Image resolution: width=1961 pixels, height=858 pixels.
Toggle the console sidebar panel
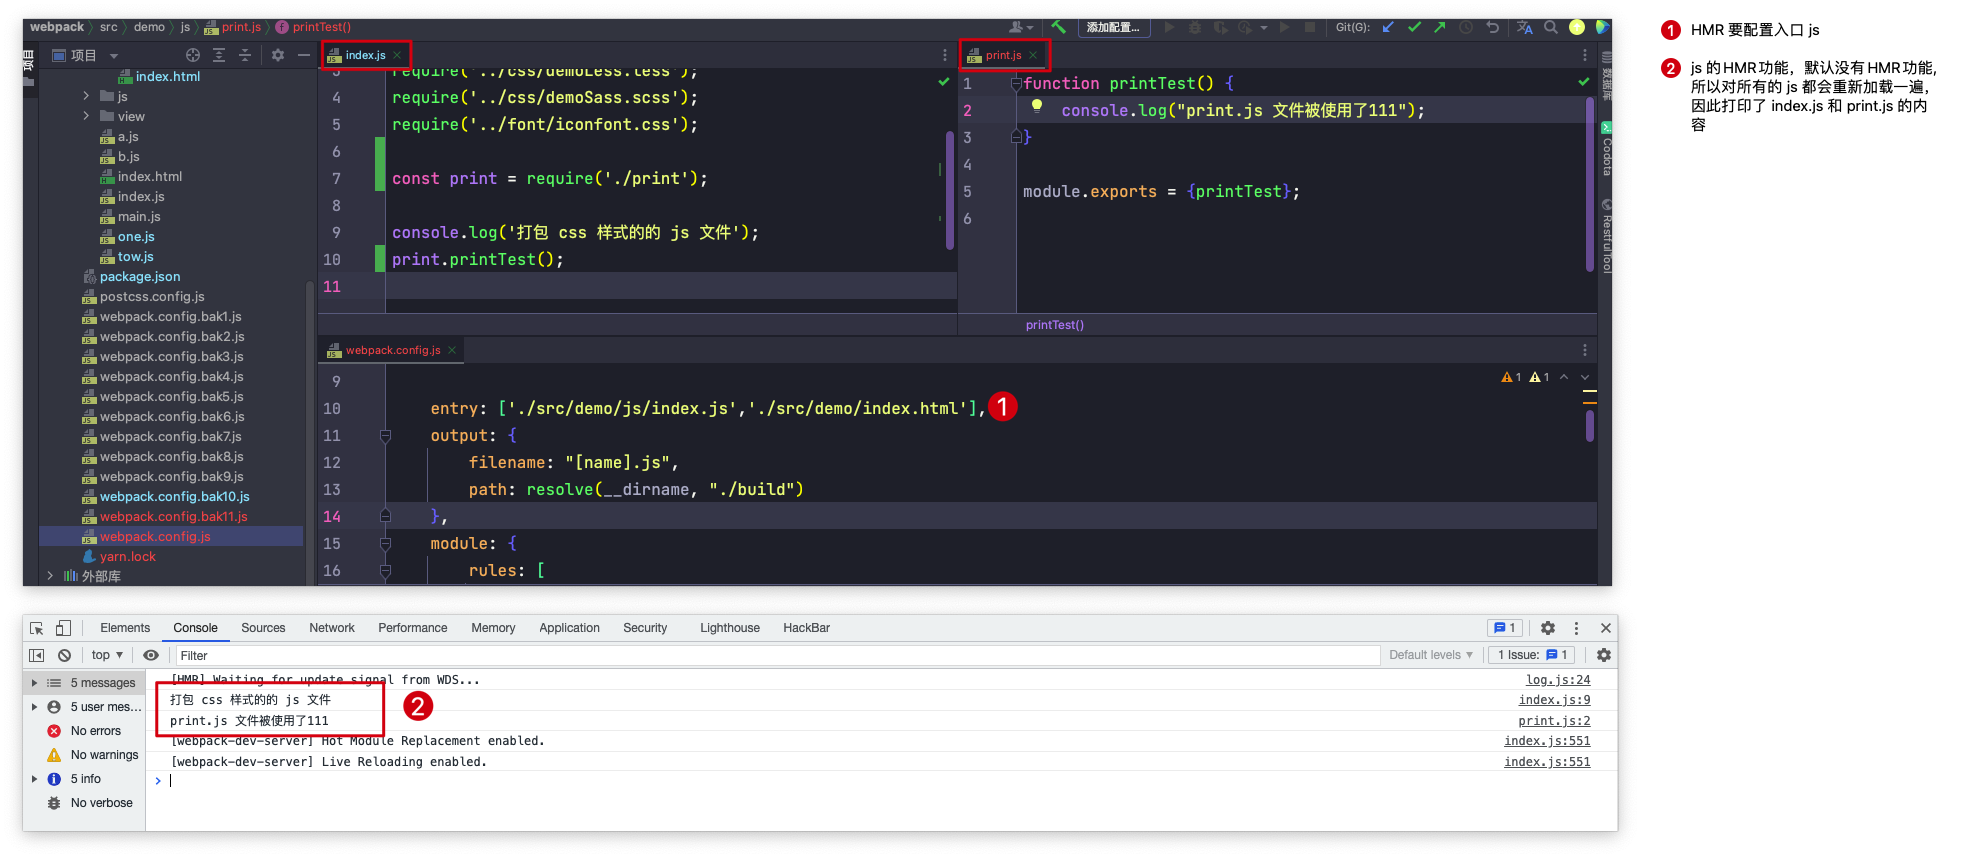click(x=37, y=655)
